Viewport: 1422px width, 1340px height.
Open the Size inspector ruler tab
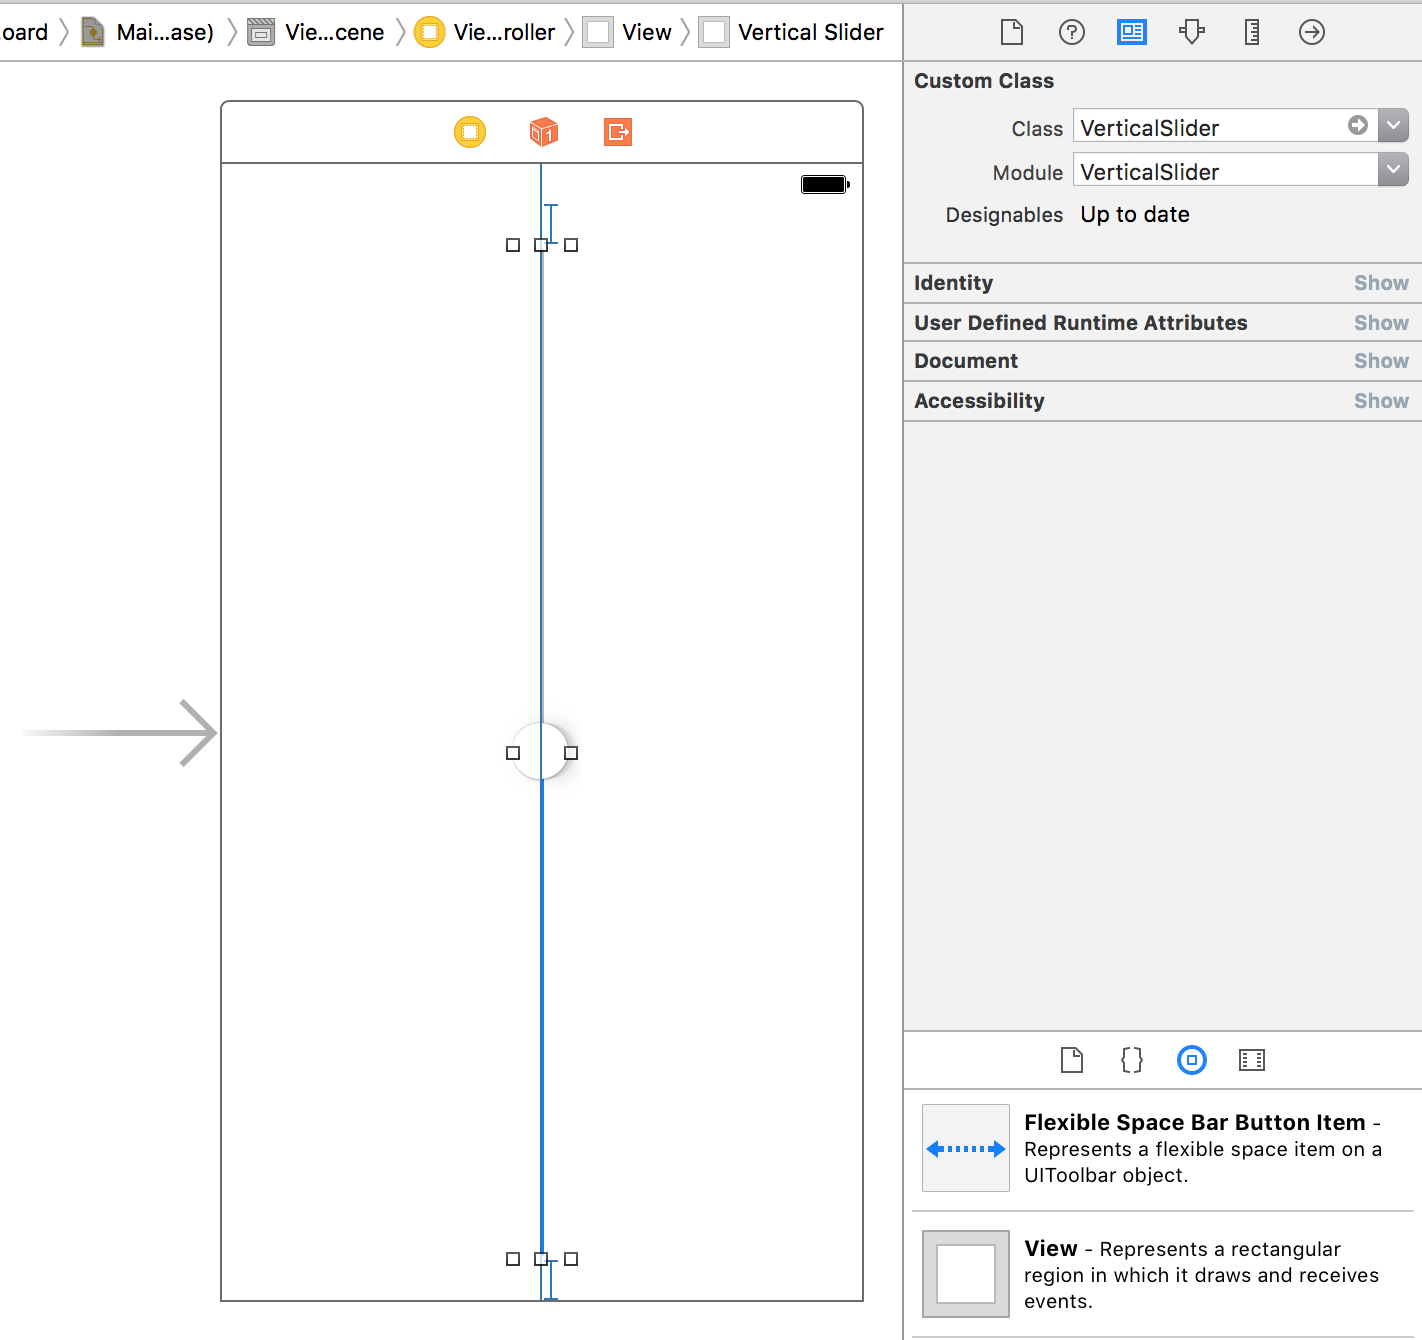(x=1251, y=32)
